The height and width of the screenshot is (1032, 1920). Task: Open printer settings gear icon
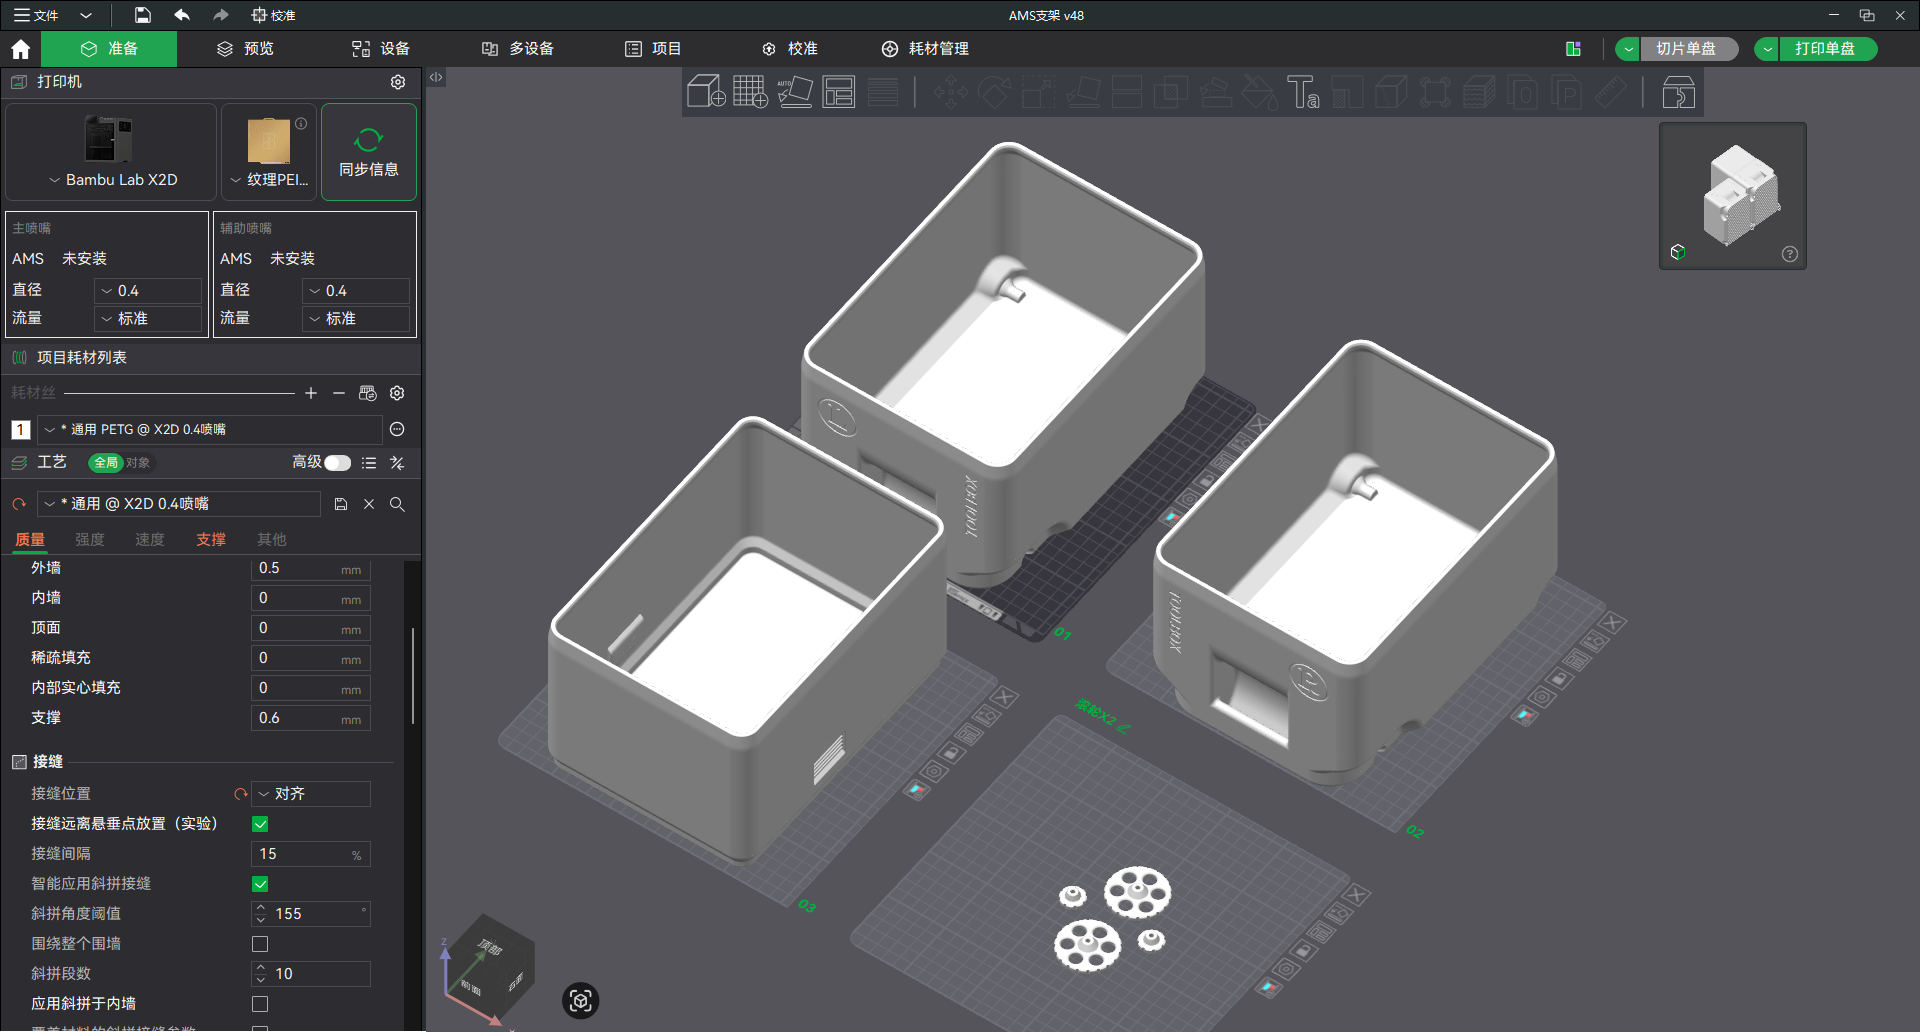tap(398, 82)
